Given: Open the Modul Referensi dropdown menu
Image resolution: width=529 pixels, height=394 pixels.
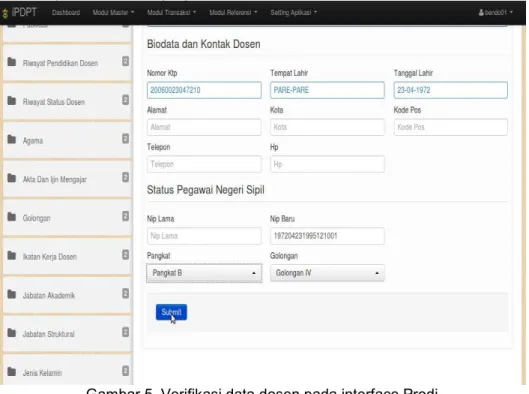Looking at the screenshot, I should [233, 12].
